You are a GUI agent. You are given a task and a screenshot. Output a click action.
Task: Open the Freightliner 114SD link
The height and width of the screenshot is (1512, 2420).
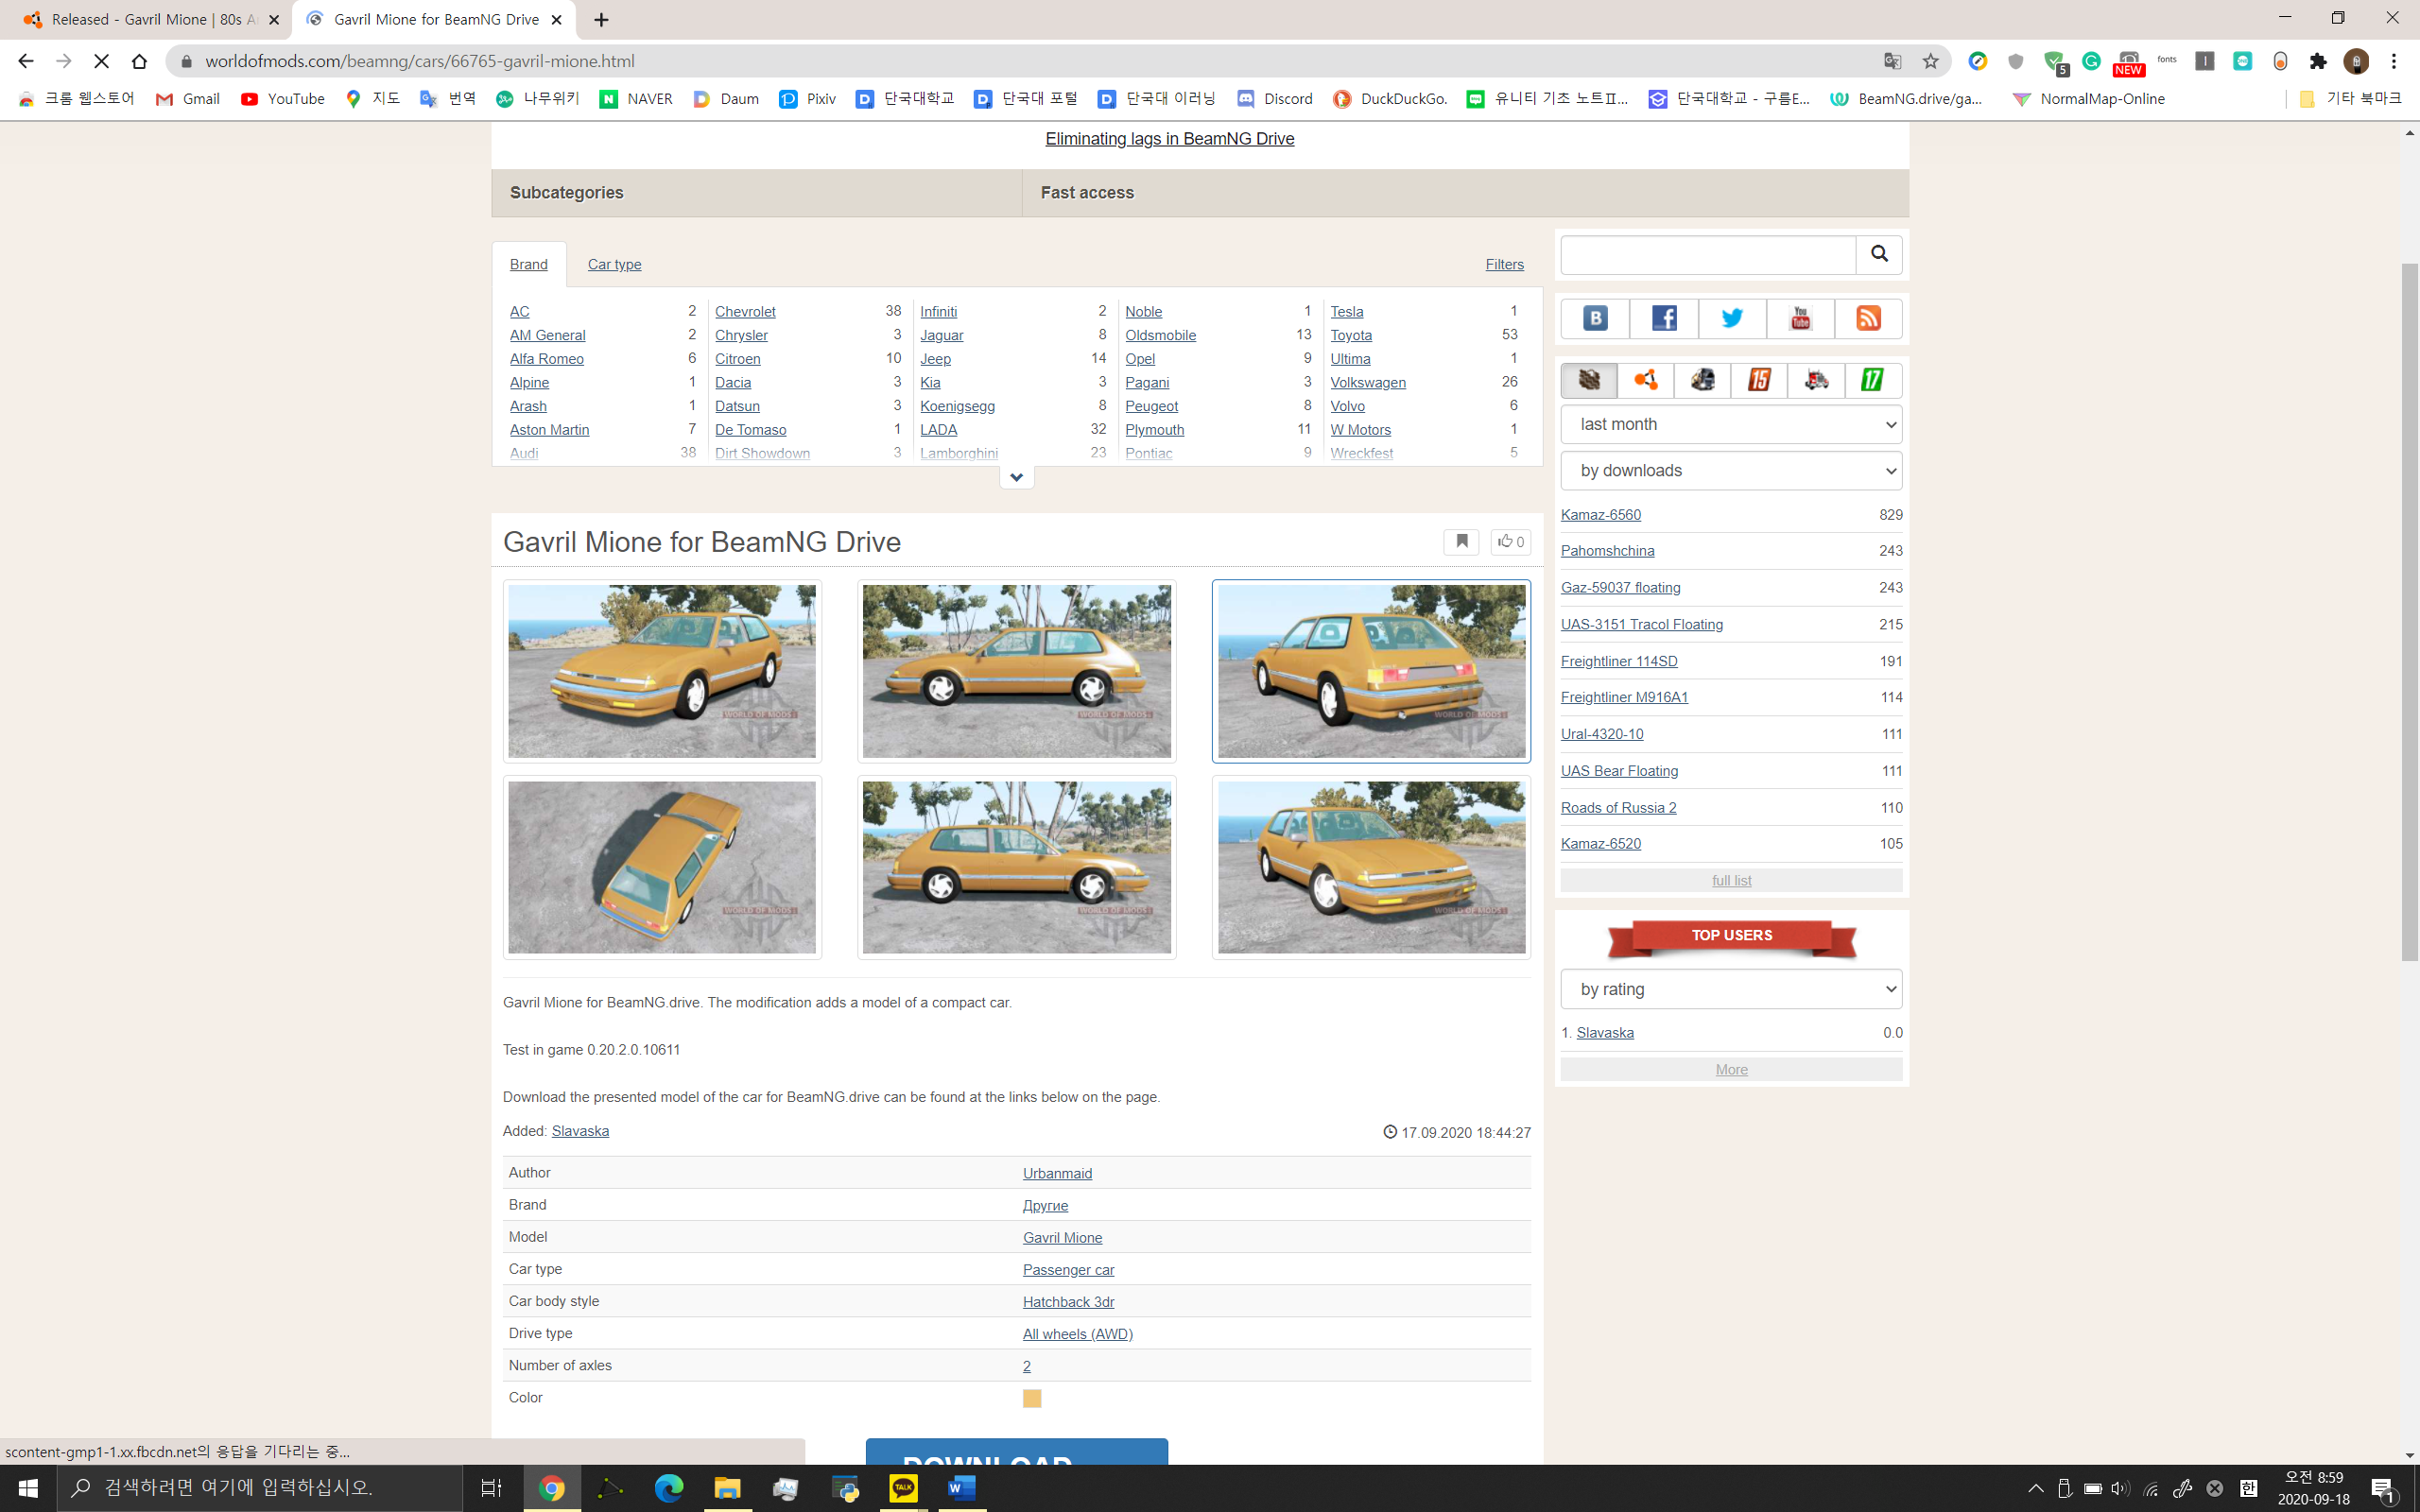1618,661
